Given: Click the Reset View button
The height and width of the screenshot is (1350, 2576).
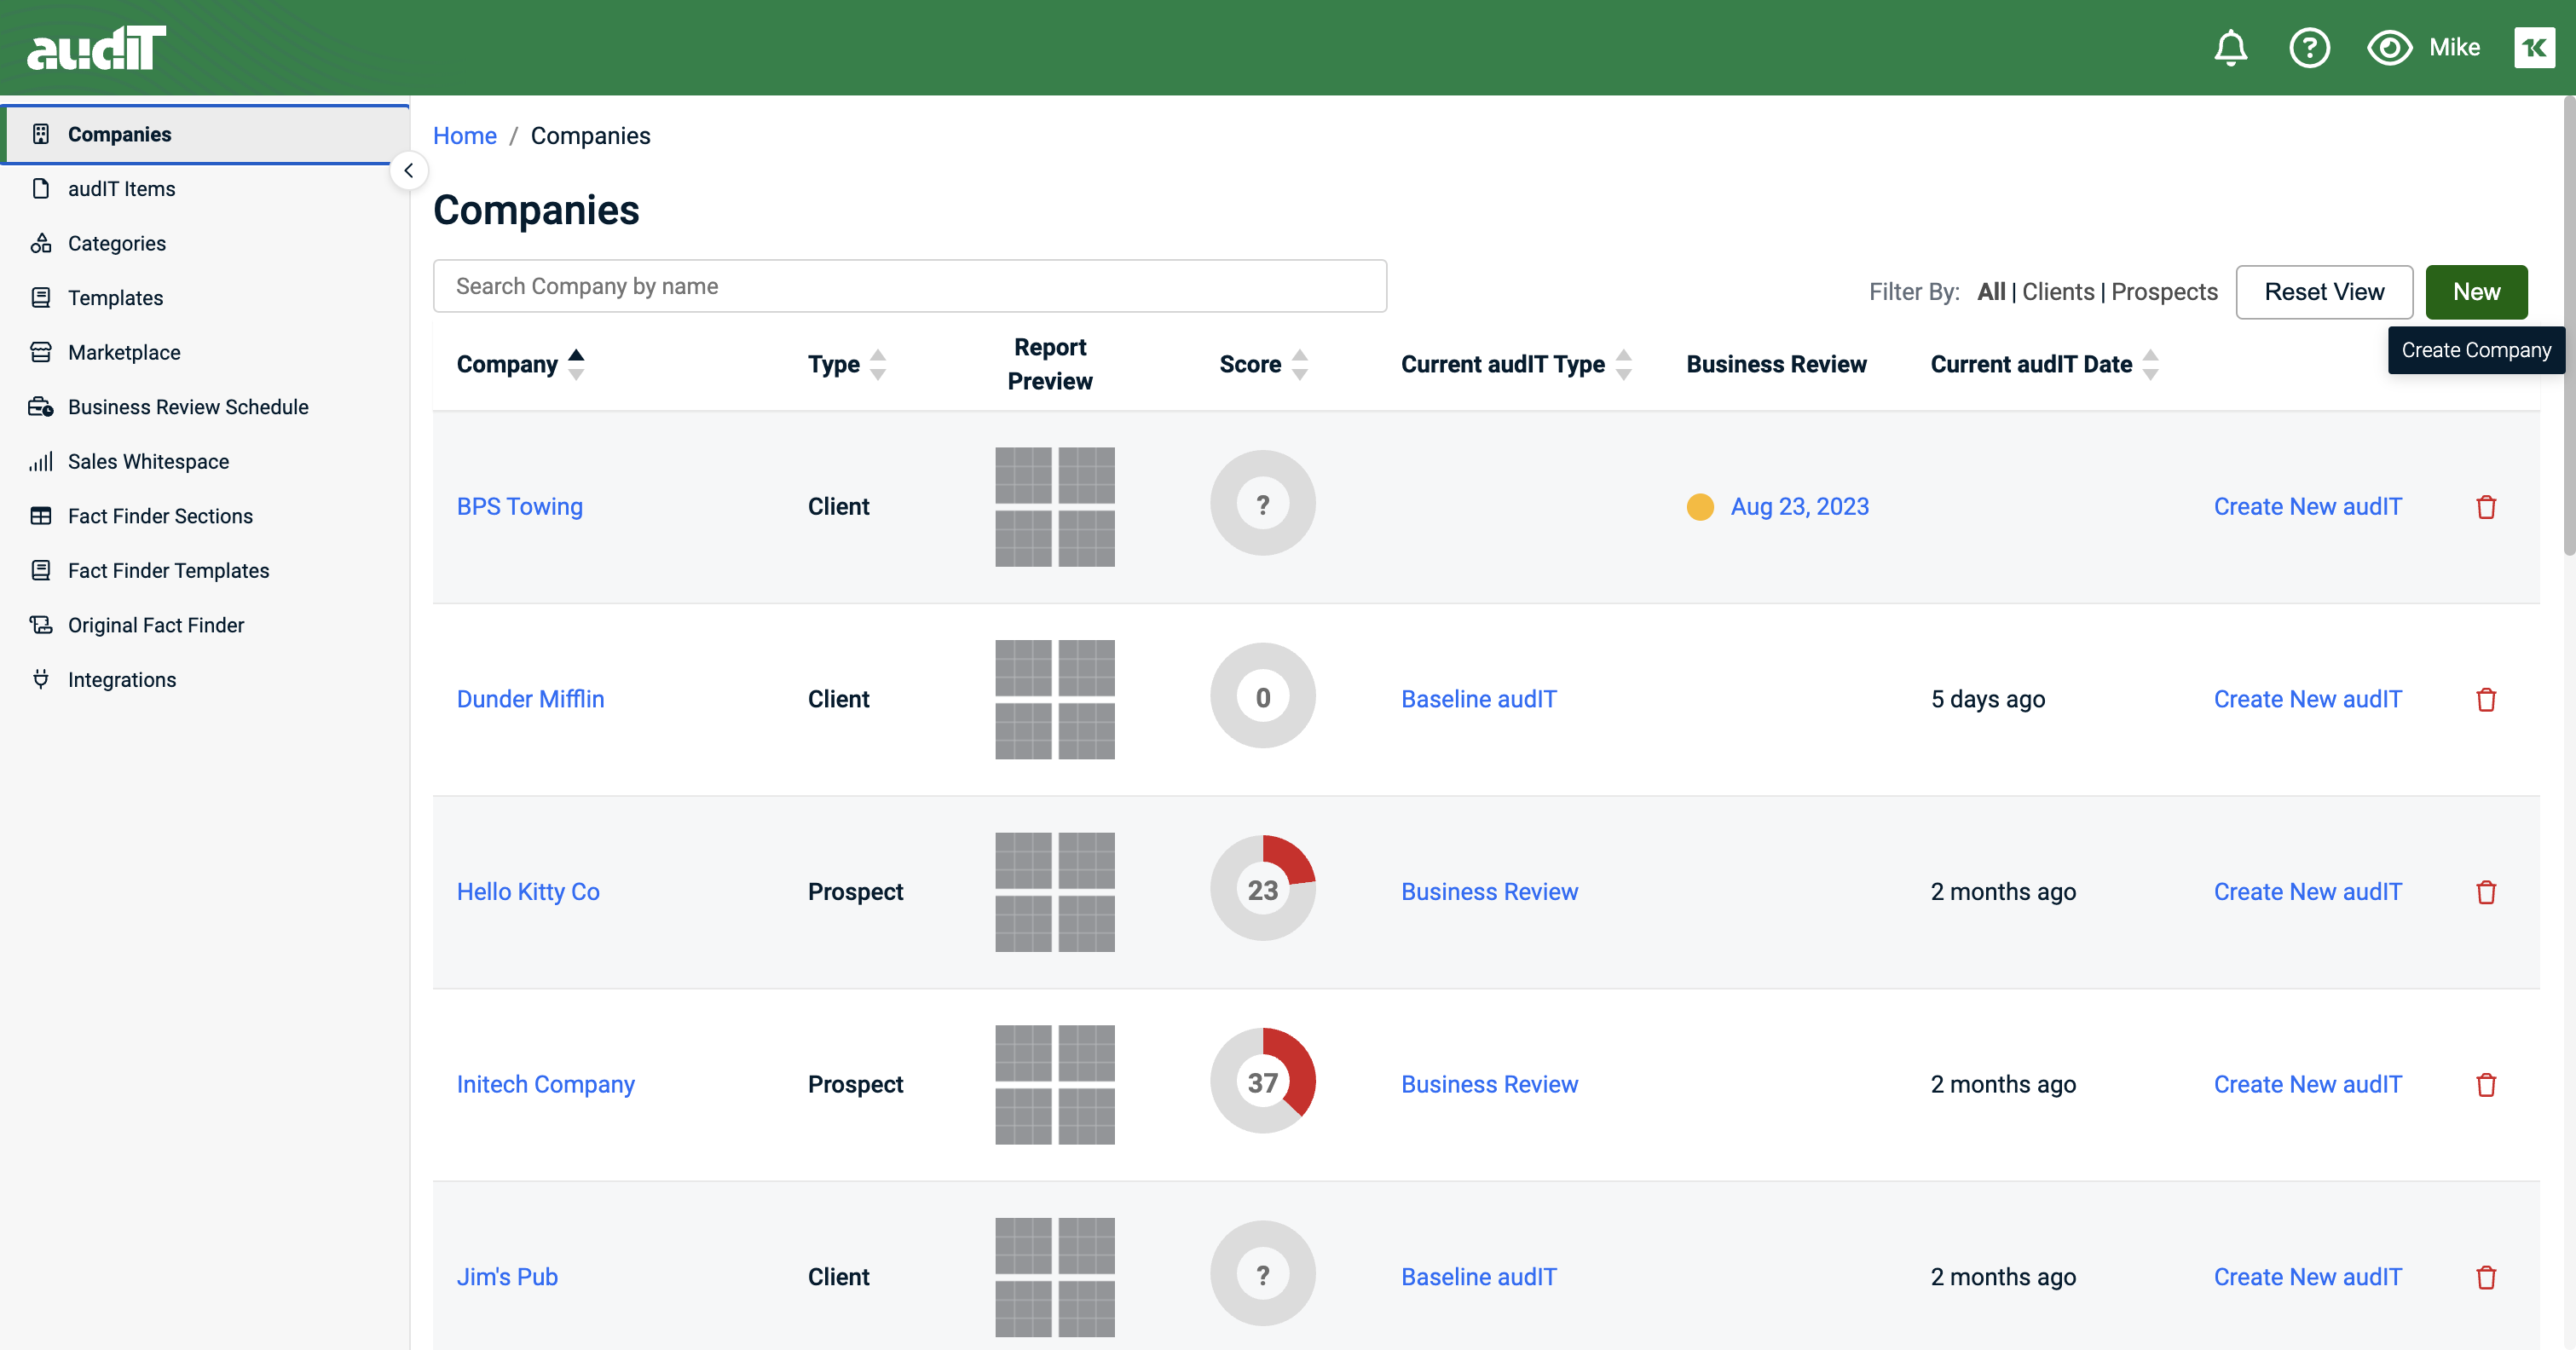Looking at the screenshot, I should (x=2324, y=292).
